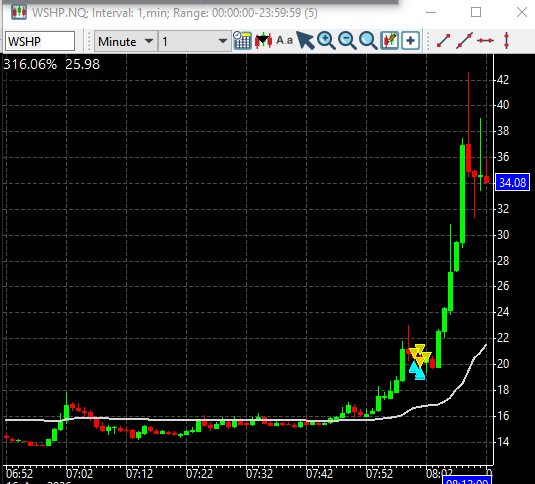This screenshot has width=535, height=484.
Task: Minimize the WSHP chart window
Action: click(x=431, y=13)
